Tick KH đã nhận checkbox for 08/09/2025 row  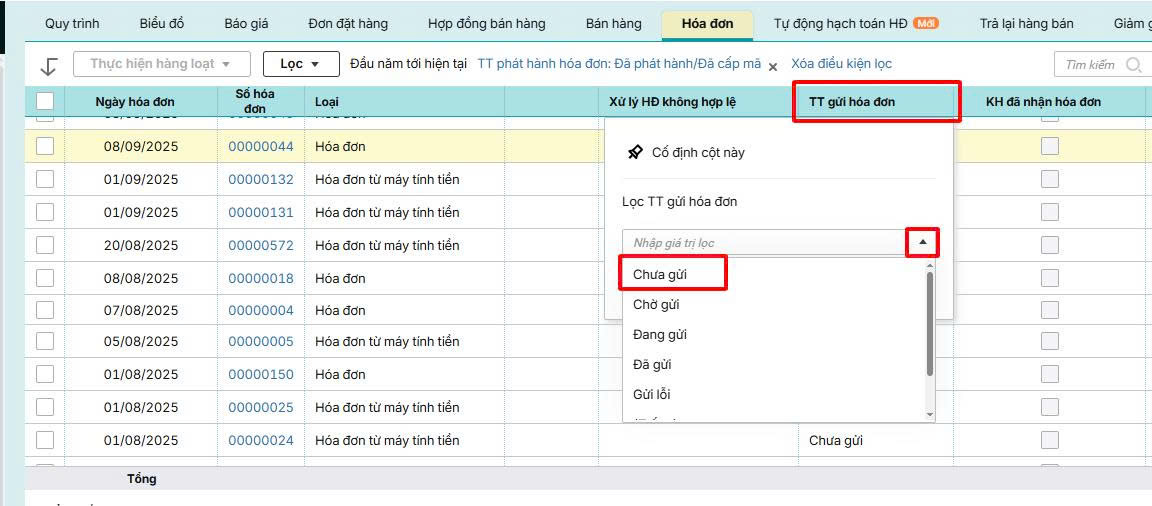tap(1049, 146)
